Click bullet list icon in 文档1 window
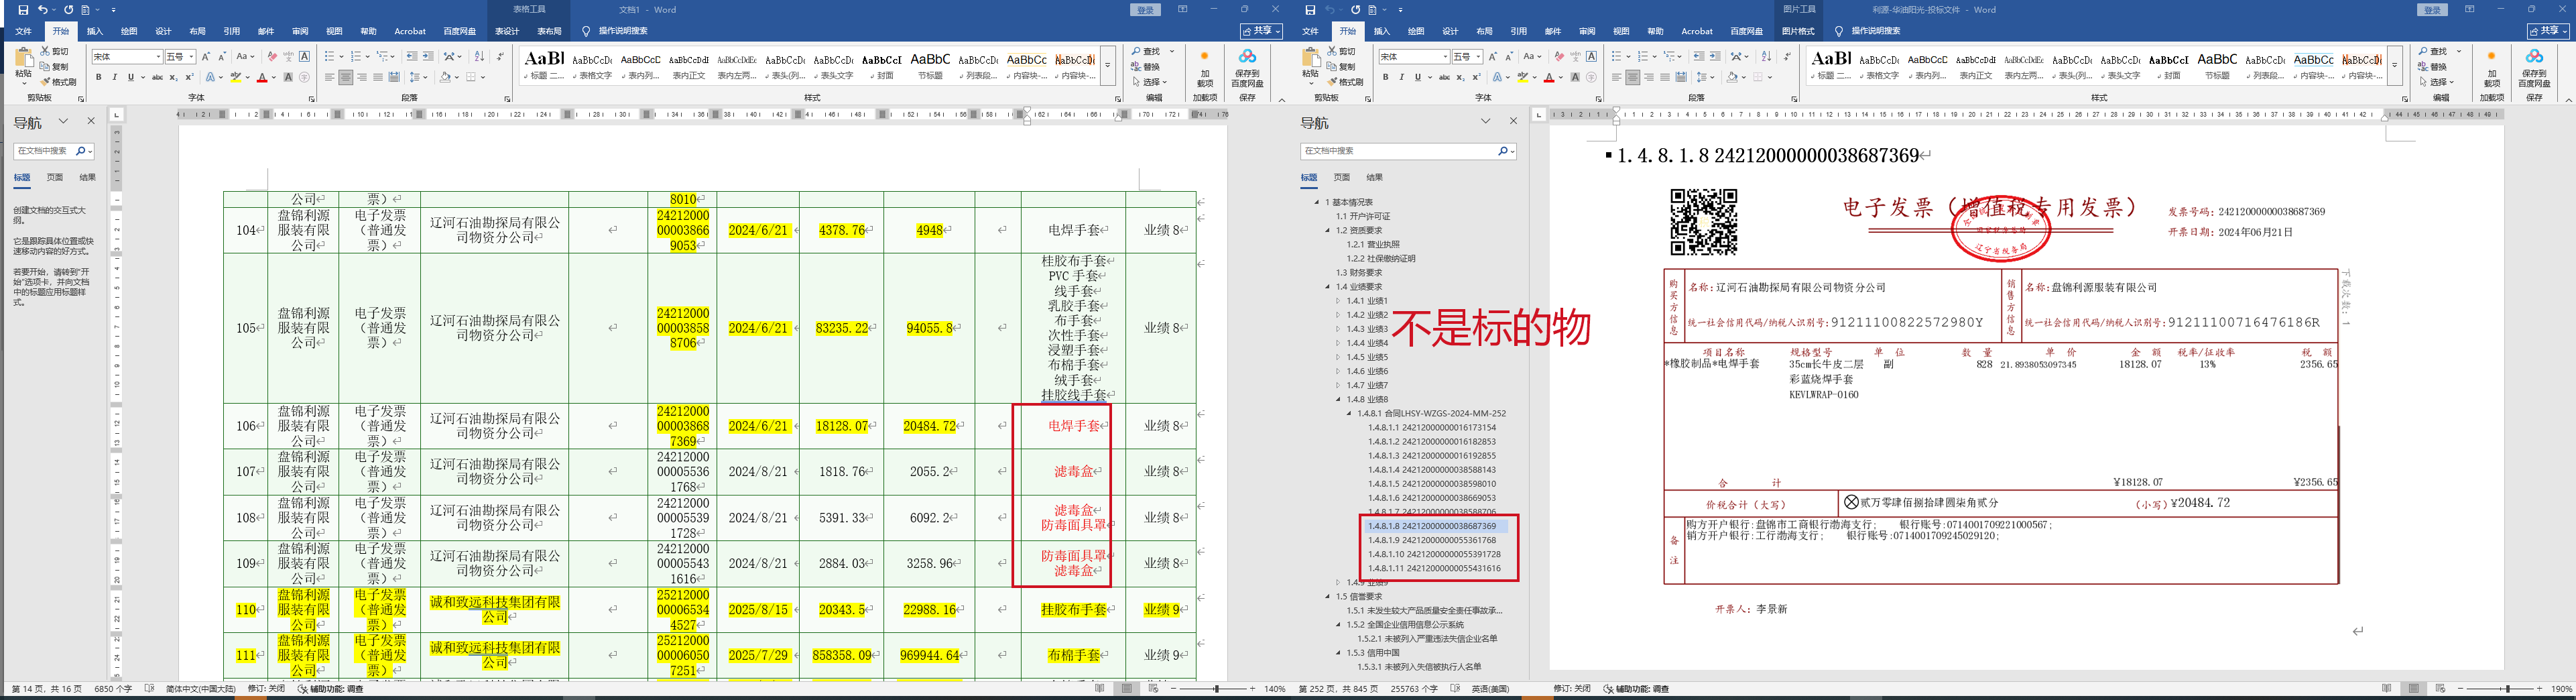Image resolution: width=2576 pixels, height=700 pixels. [x=331, y=57]
